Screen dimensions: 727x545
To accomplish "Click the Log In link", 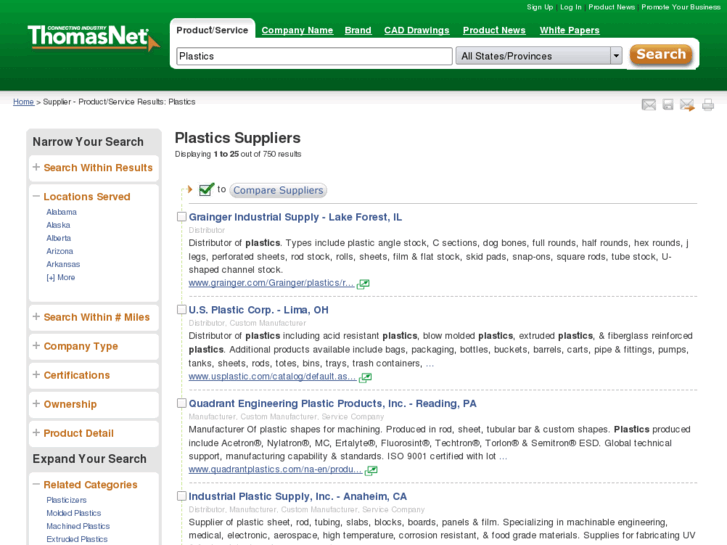I will pyautogui.click(x=571, y=7).
